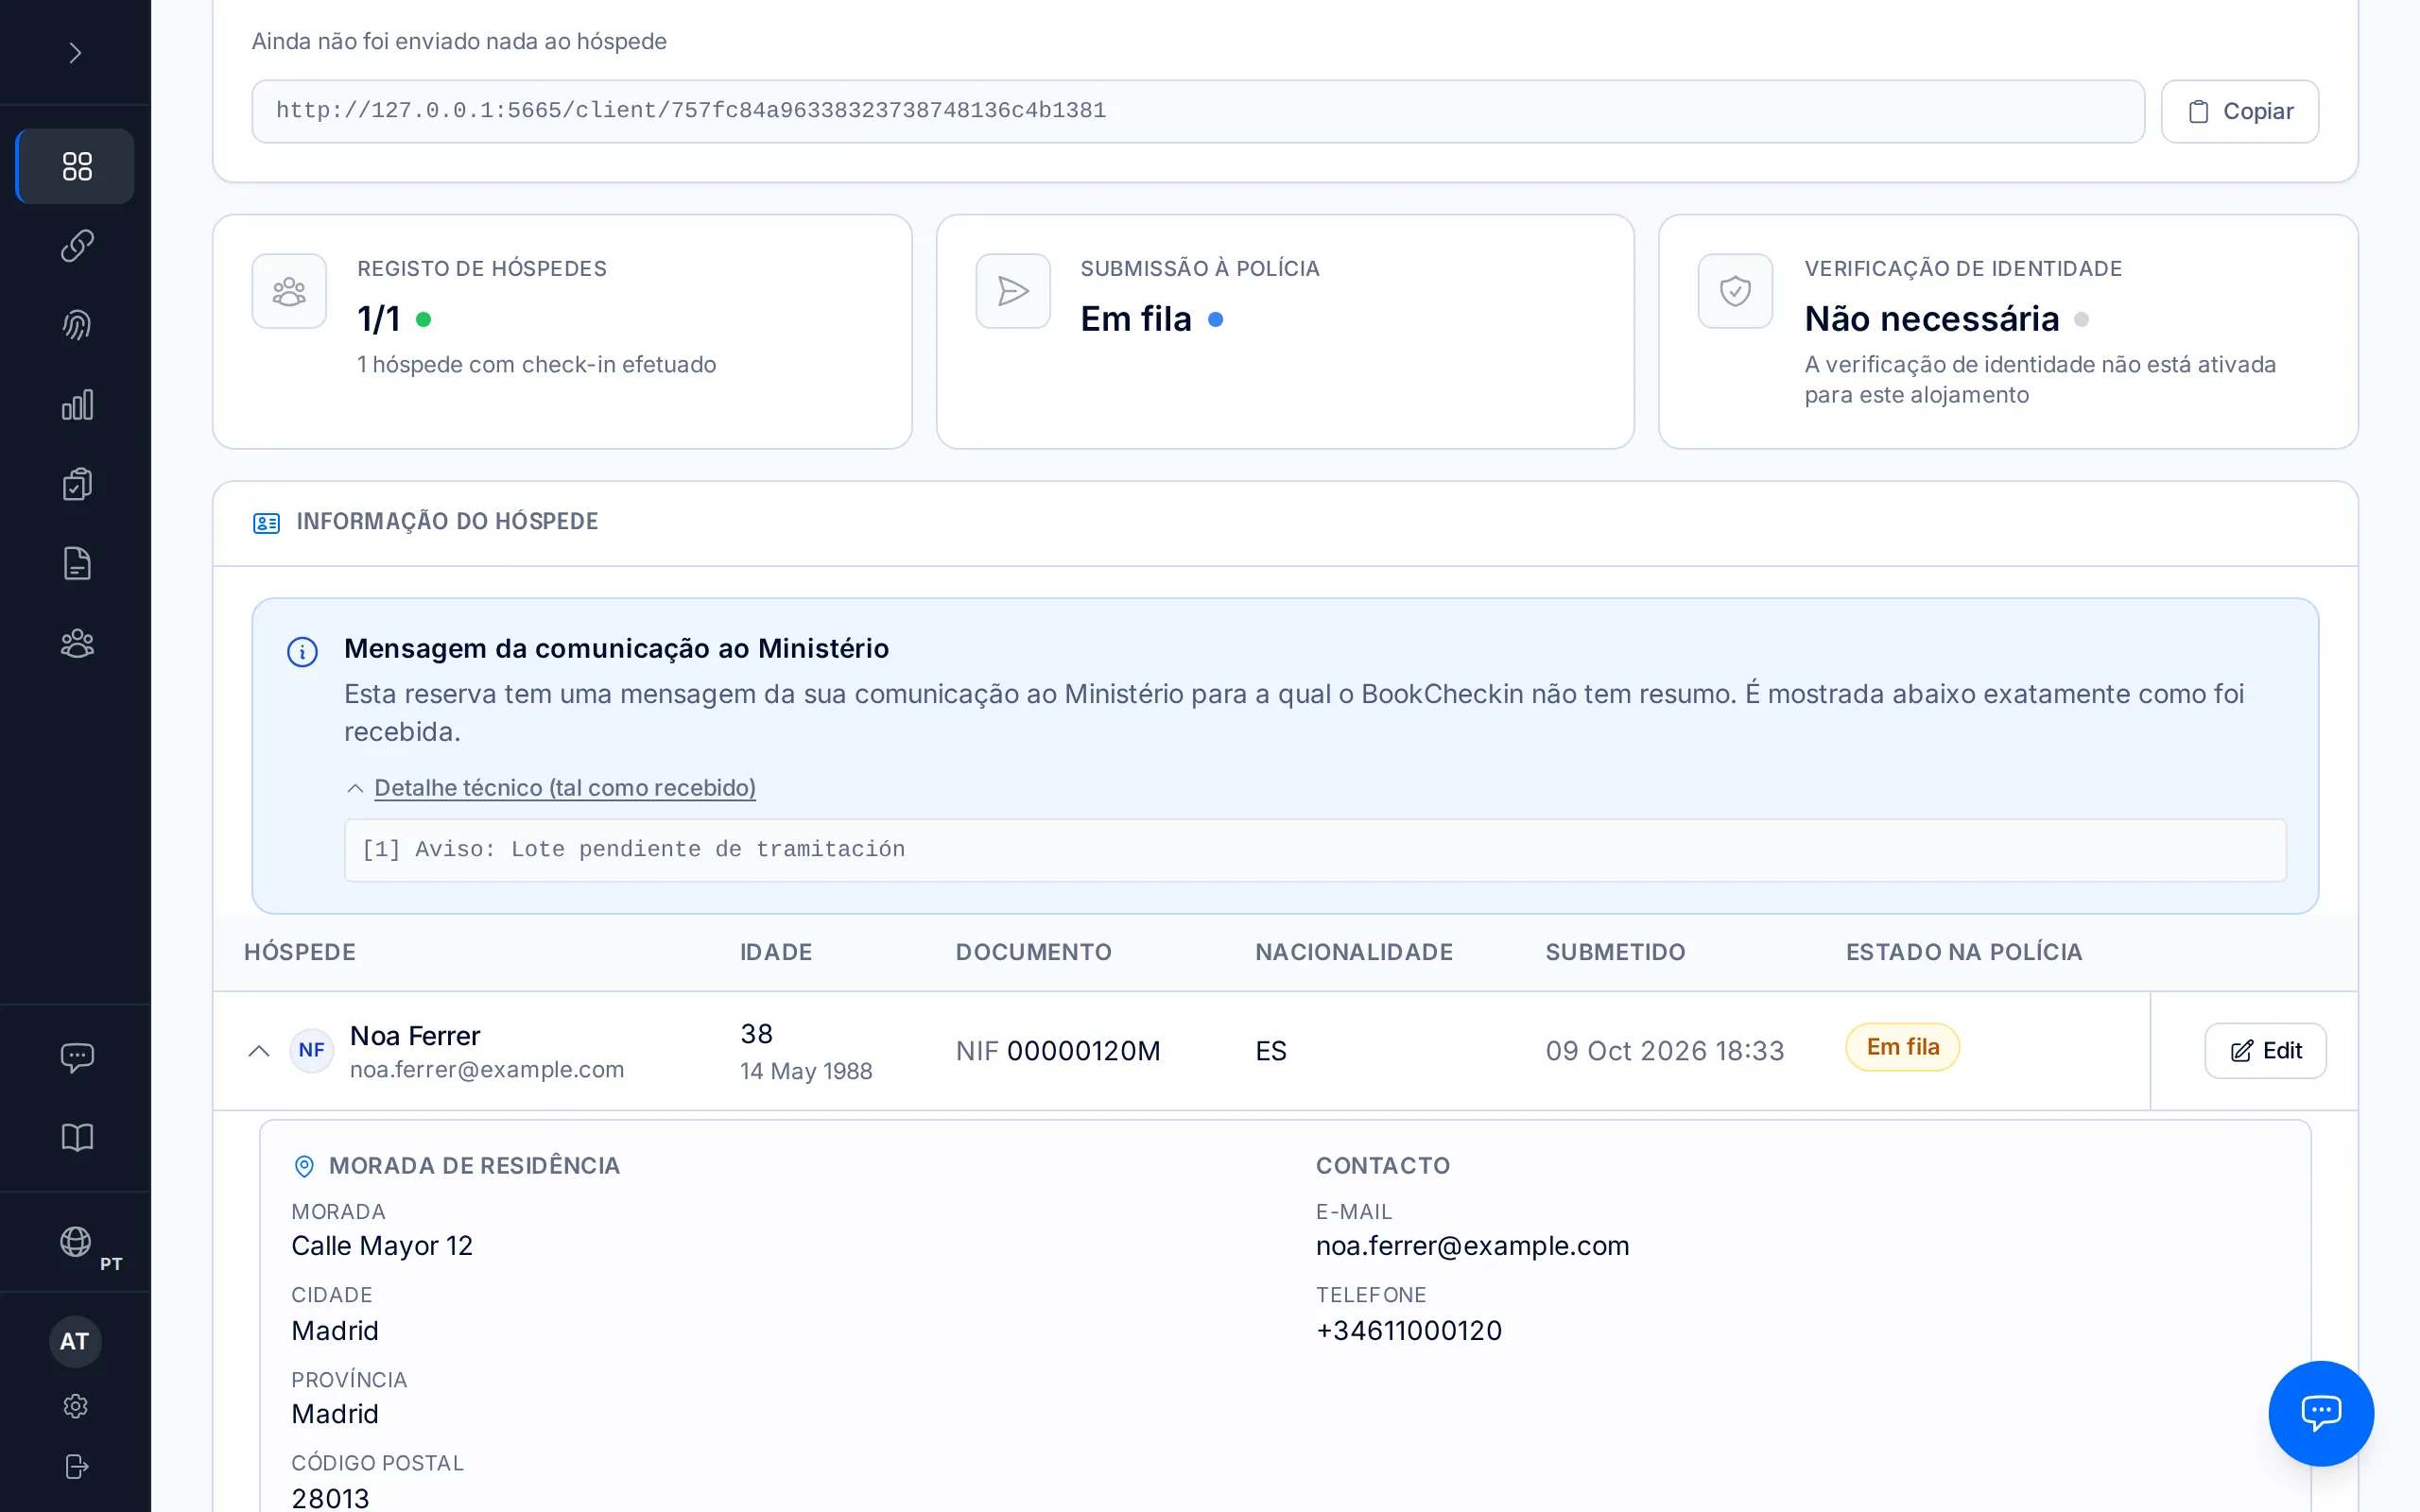The height and width of the screenshot is (1512, 2420).
Task: Open settings gear icon in sidebar
Action: [x=76, y=1406]
